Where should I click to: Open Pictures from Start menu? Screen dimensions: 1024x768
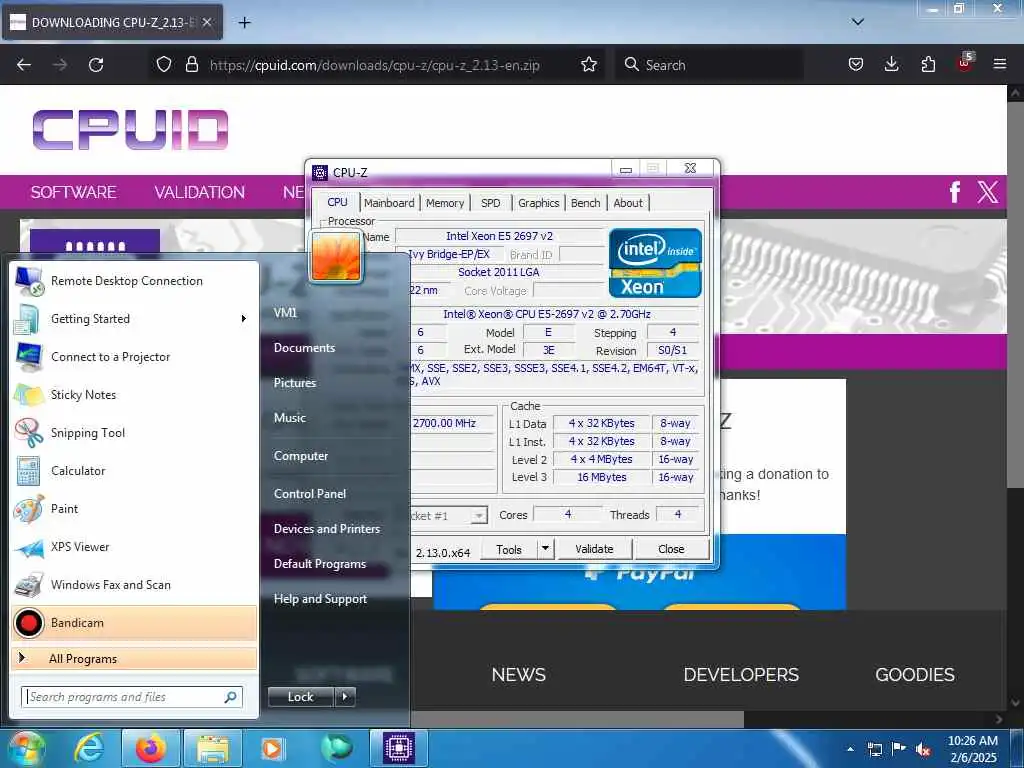(x=295, y=383)
